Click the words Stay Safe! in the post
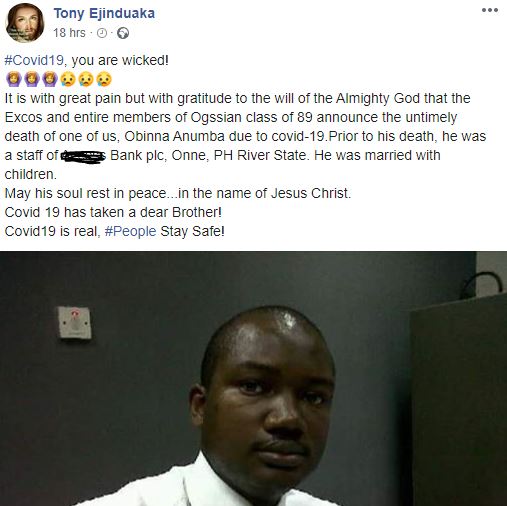This screenshot has height=506, width=507. (192, 231)
